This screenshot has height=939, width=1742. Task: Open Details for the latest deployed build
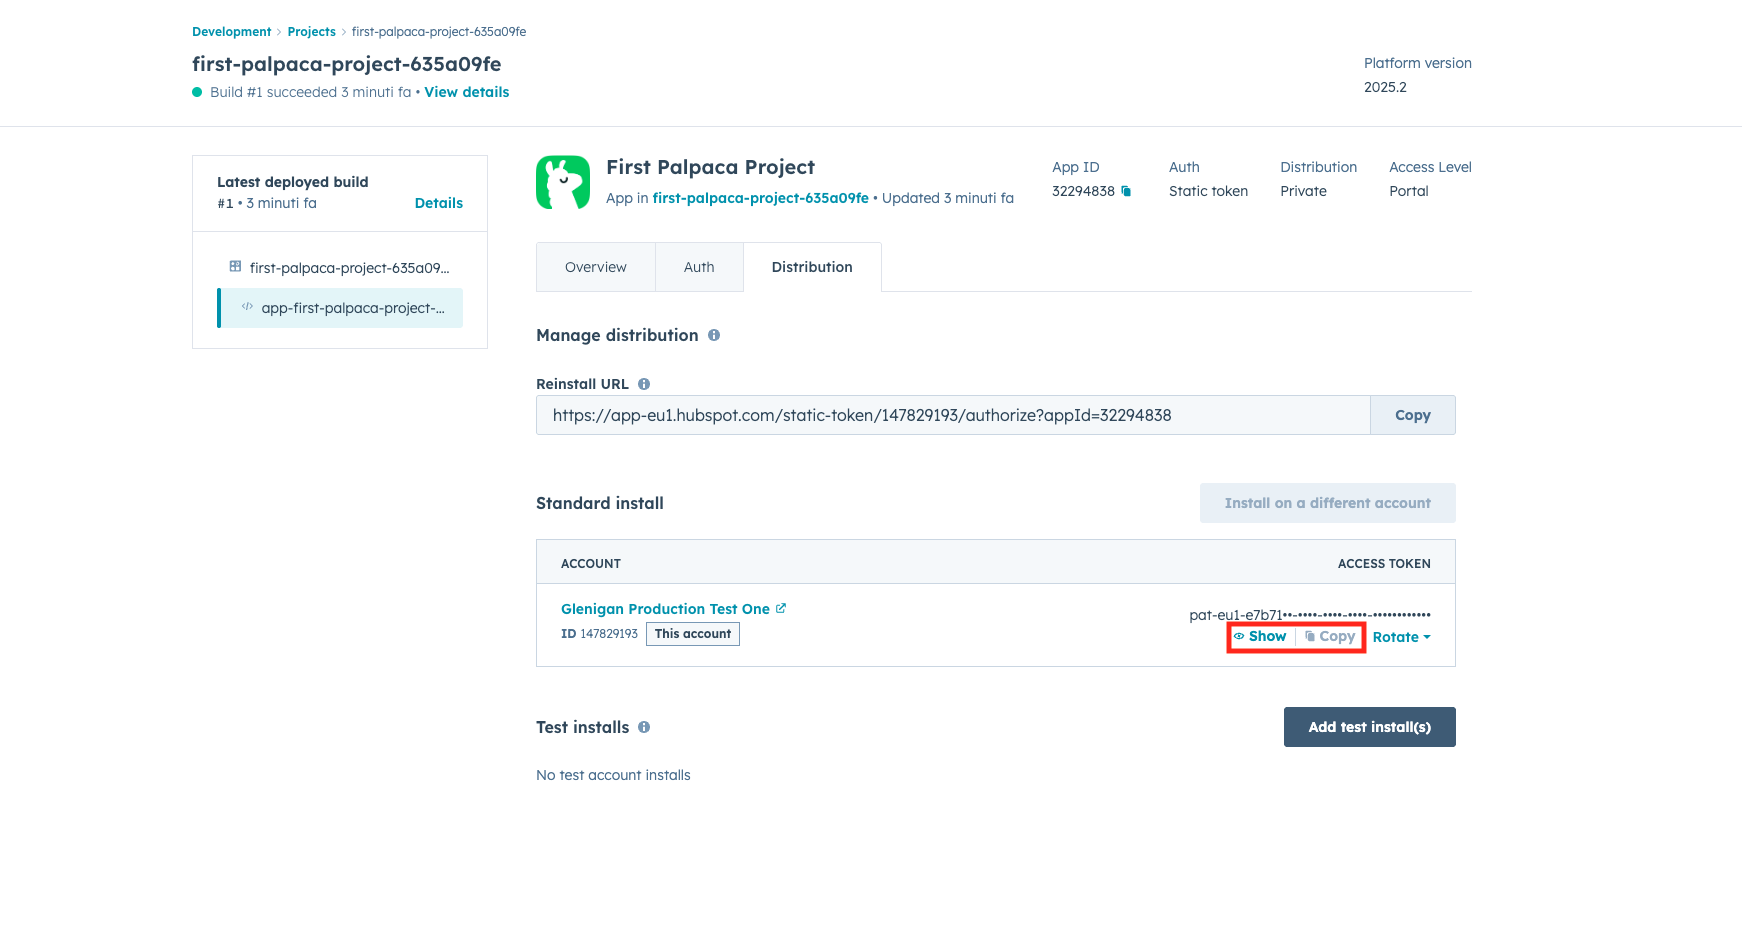pos(438,202)
